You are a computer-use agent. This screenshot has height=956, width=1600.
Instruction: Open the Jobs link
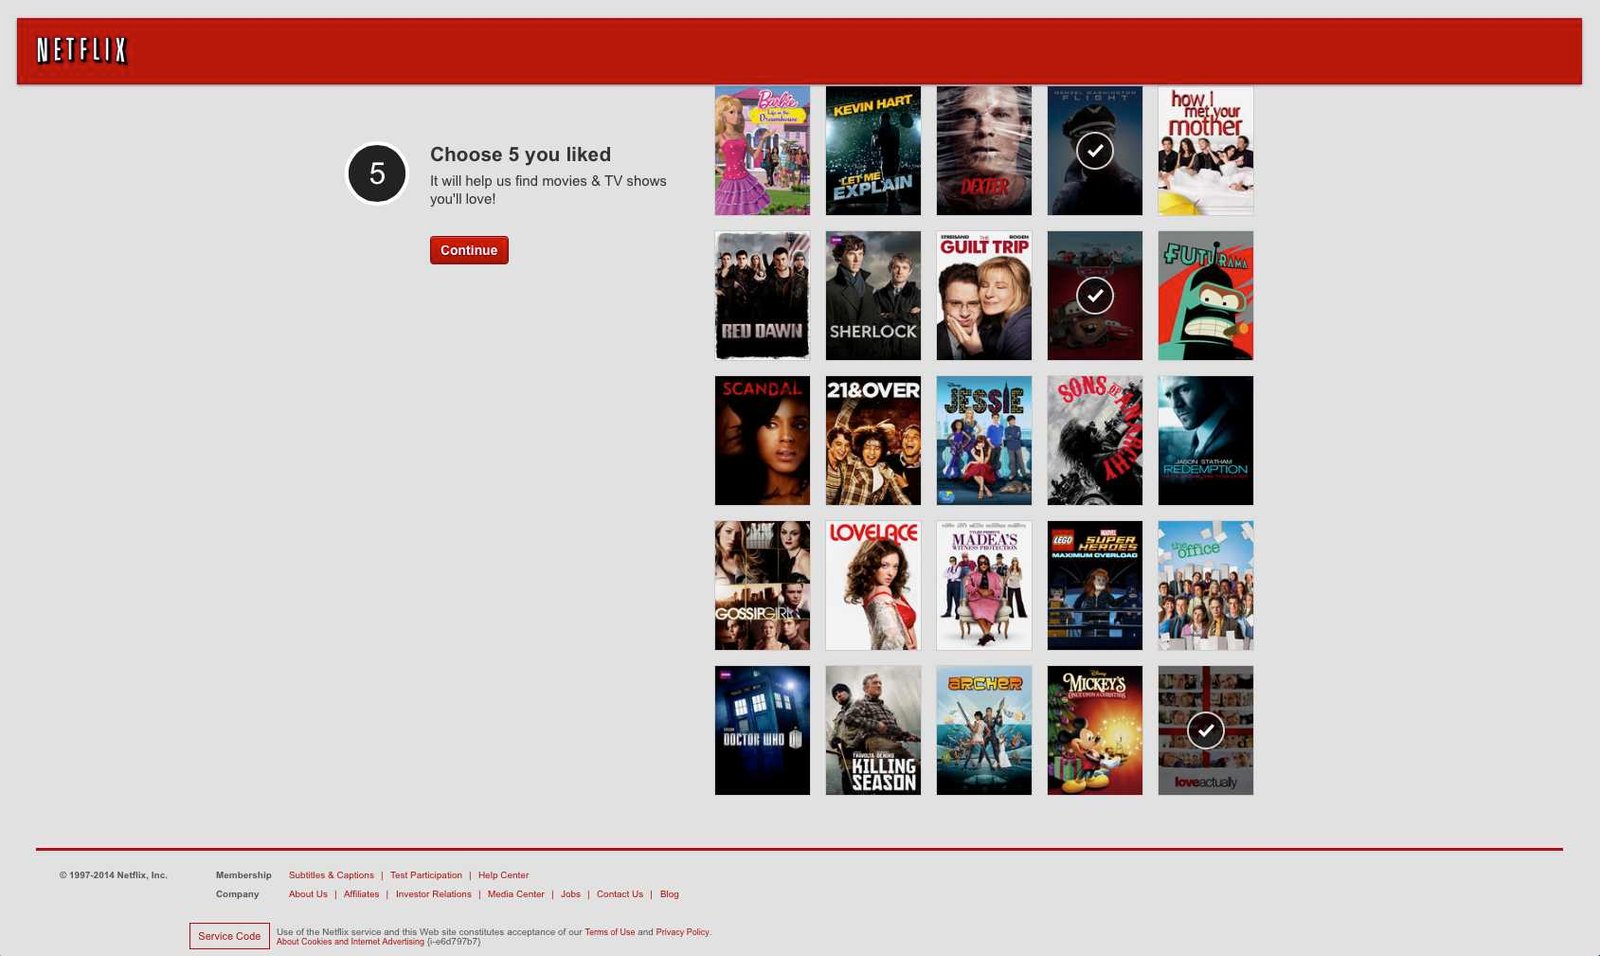570,894
